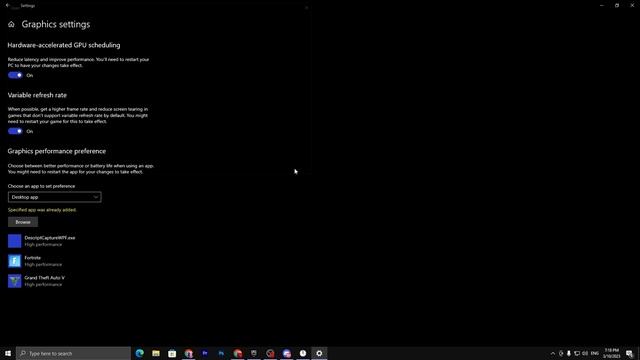The image size is (640, 360).
Task: Click the back arrow in Settings title bar
Action: click(x=7, y=5)
